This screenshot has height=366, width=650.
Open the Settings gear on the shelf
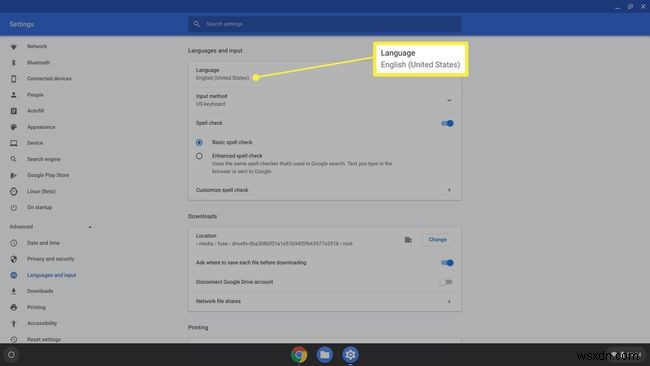click(x=350, y=355)
